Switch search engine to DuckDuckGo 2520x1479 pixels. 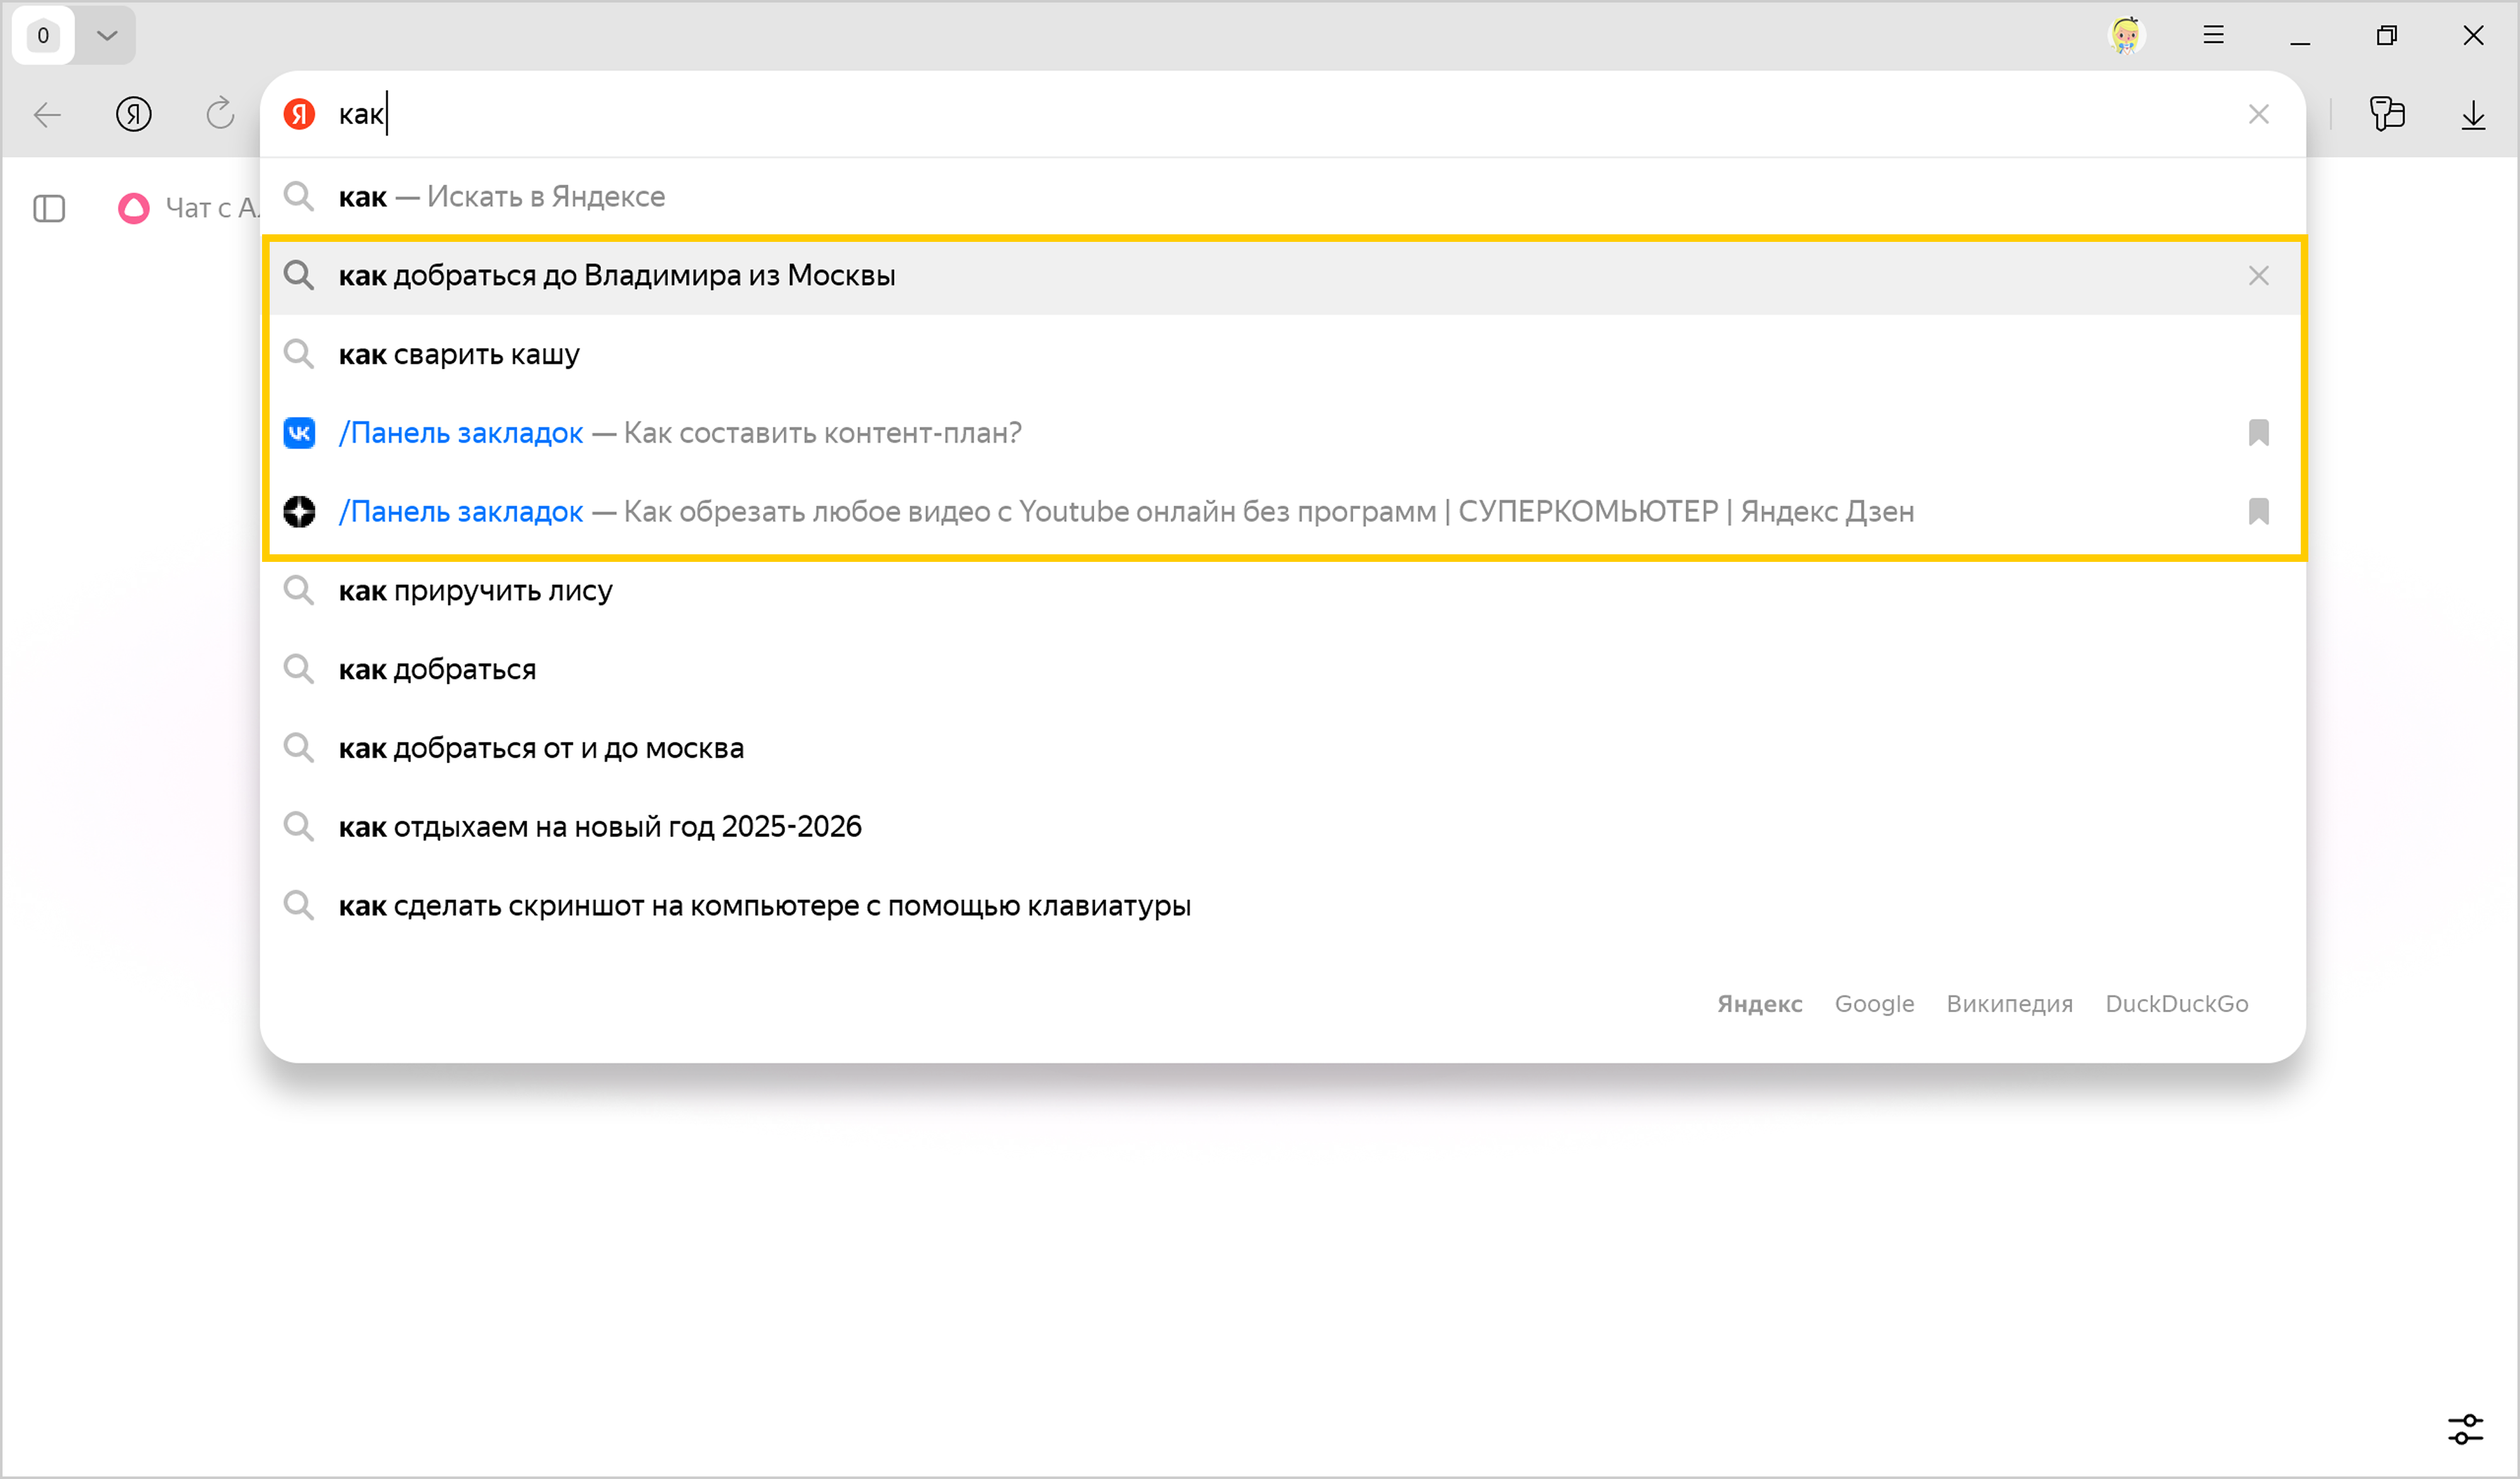pos(2176,1003)
